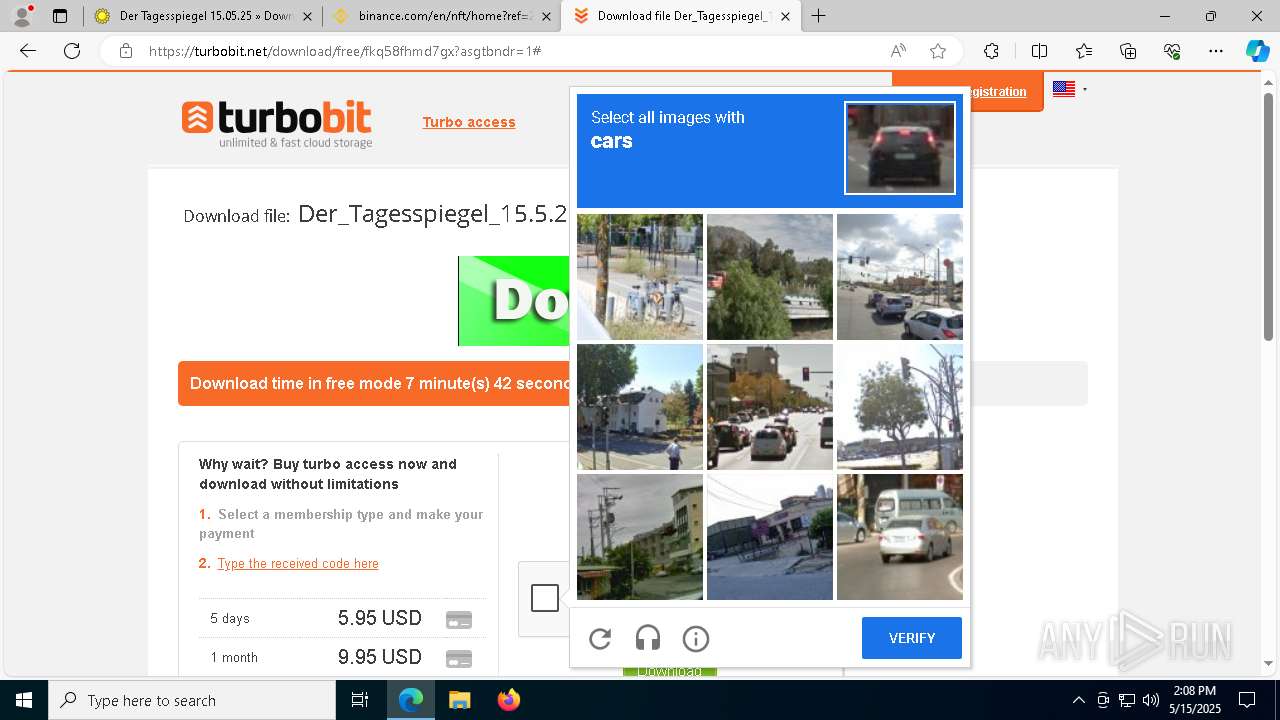The image size is (1280, 720).
Task: Show hidden system tray icons
Action: [x=1078, y=700]
